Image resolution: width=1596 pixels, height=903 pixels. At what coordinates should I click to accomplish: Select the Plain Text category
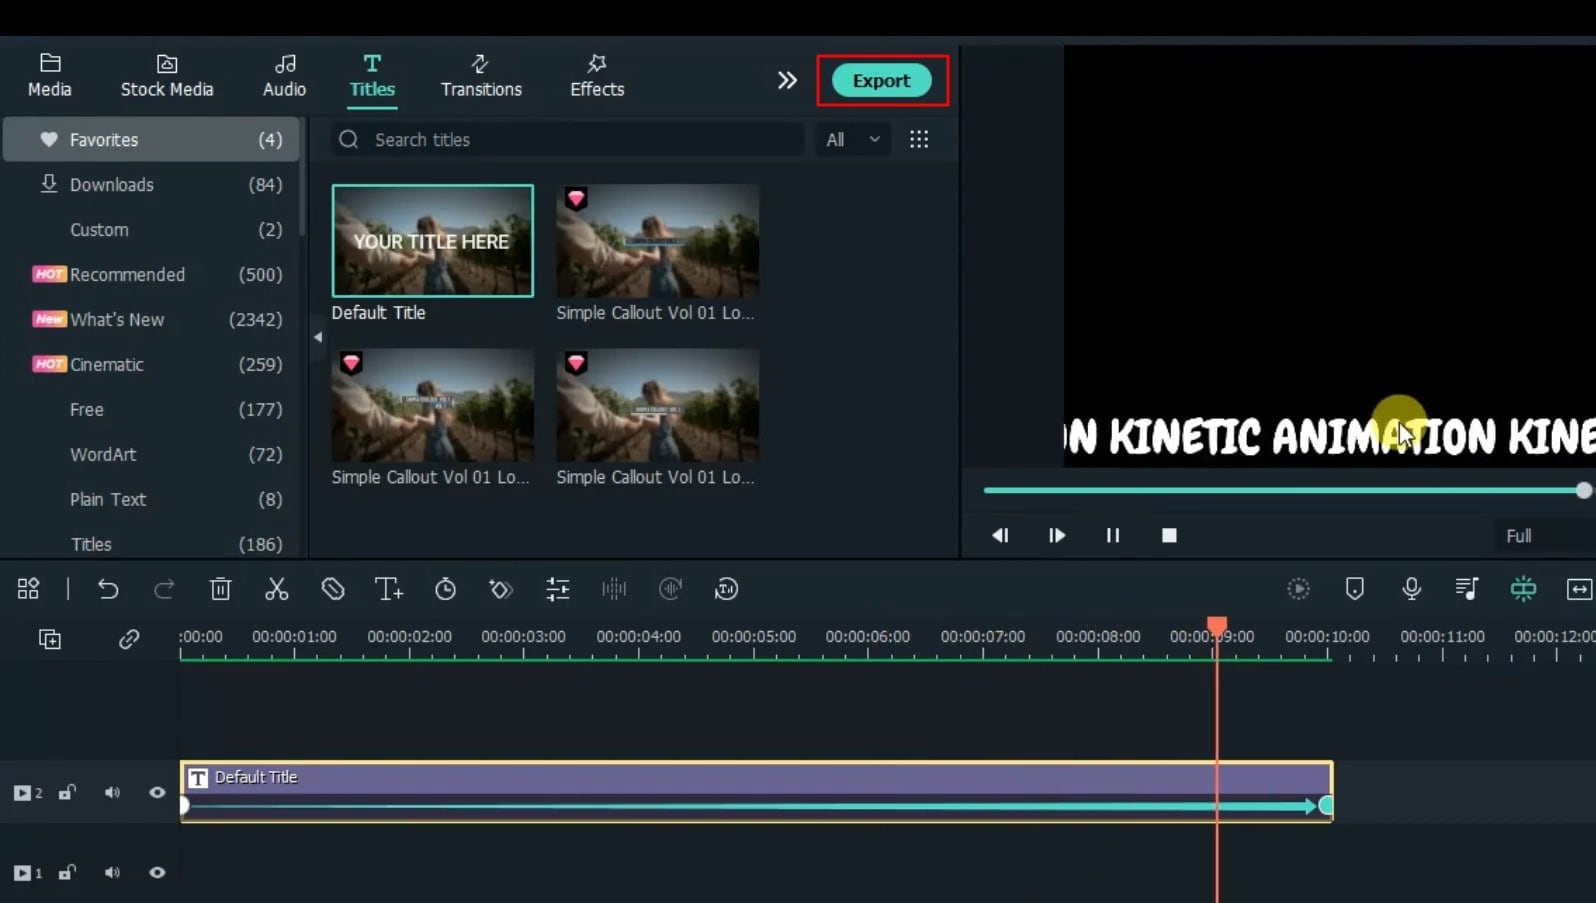point(151,500)
